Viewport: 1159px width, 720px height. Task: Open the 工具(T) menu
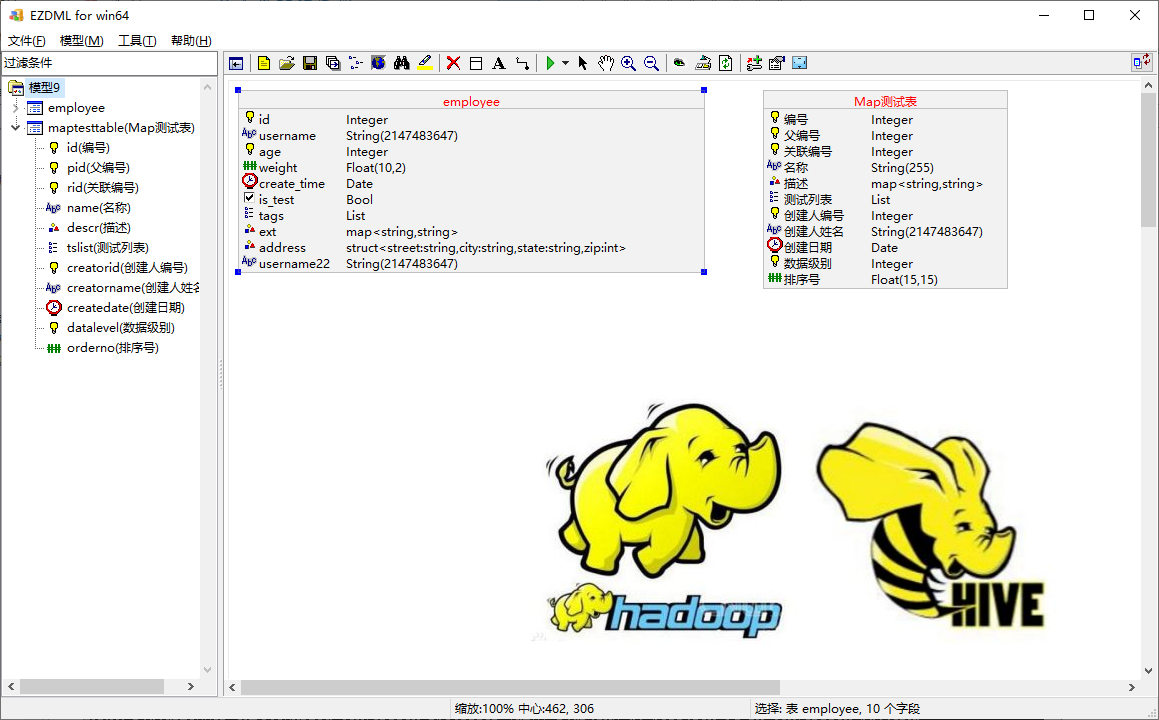click(137, 41)
